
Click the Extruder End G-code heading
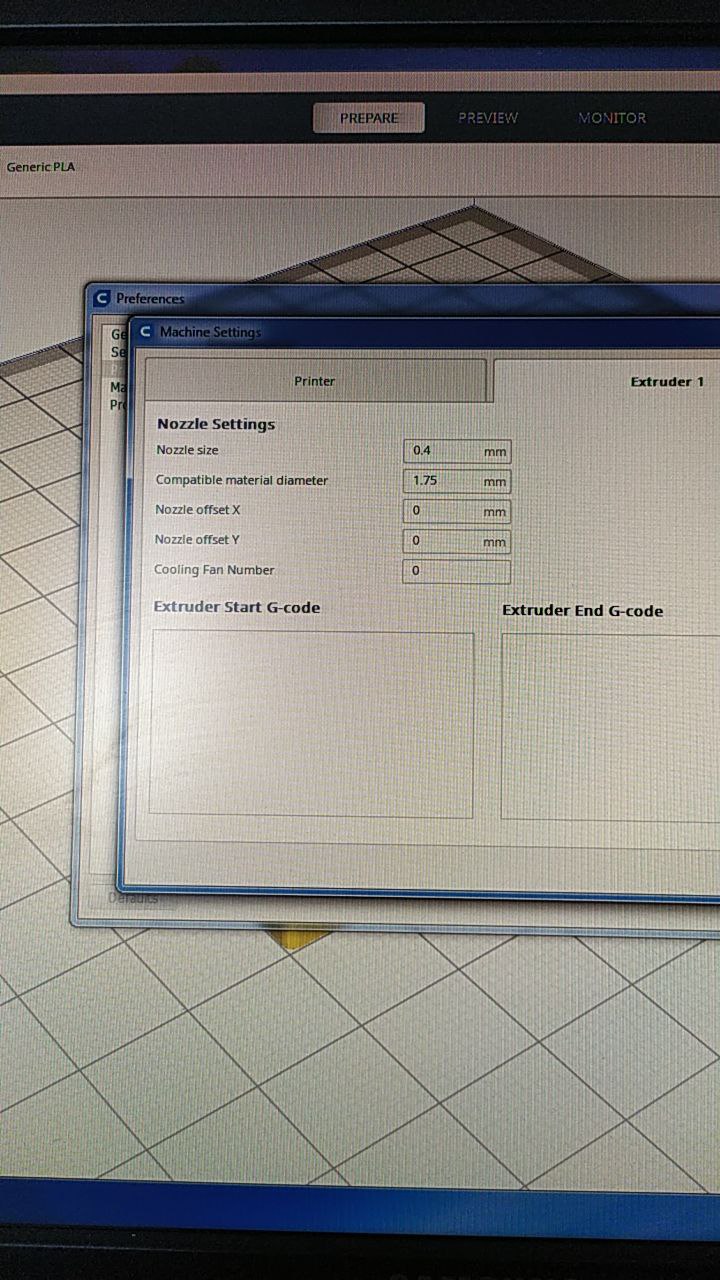pos(582,611)
